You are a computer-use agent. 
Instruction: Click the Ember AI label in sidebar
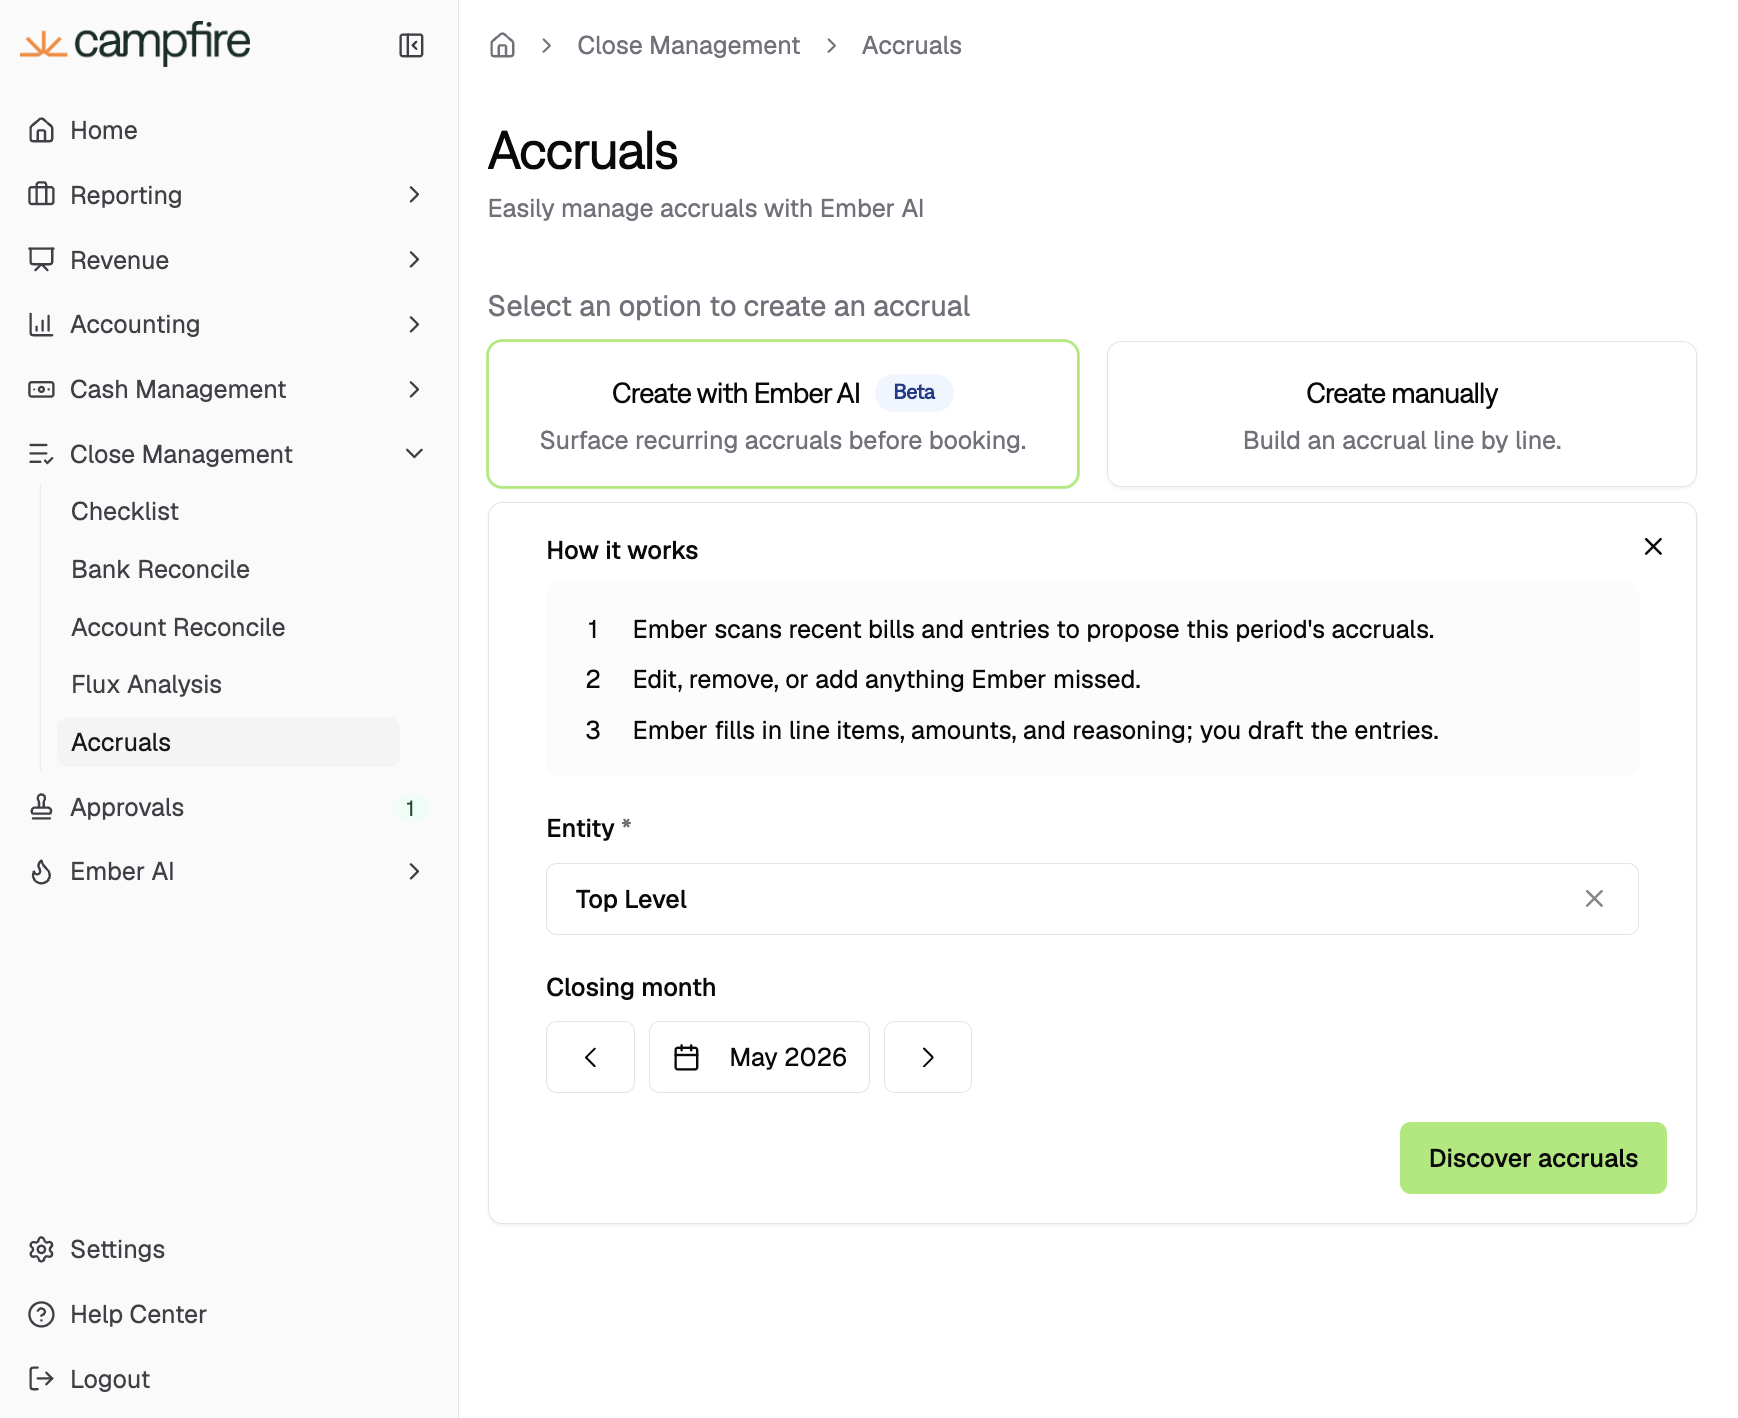(122, 872)
